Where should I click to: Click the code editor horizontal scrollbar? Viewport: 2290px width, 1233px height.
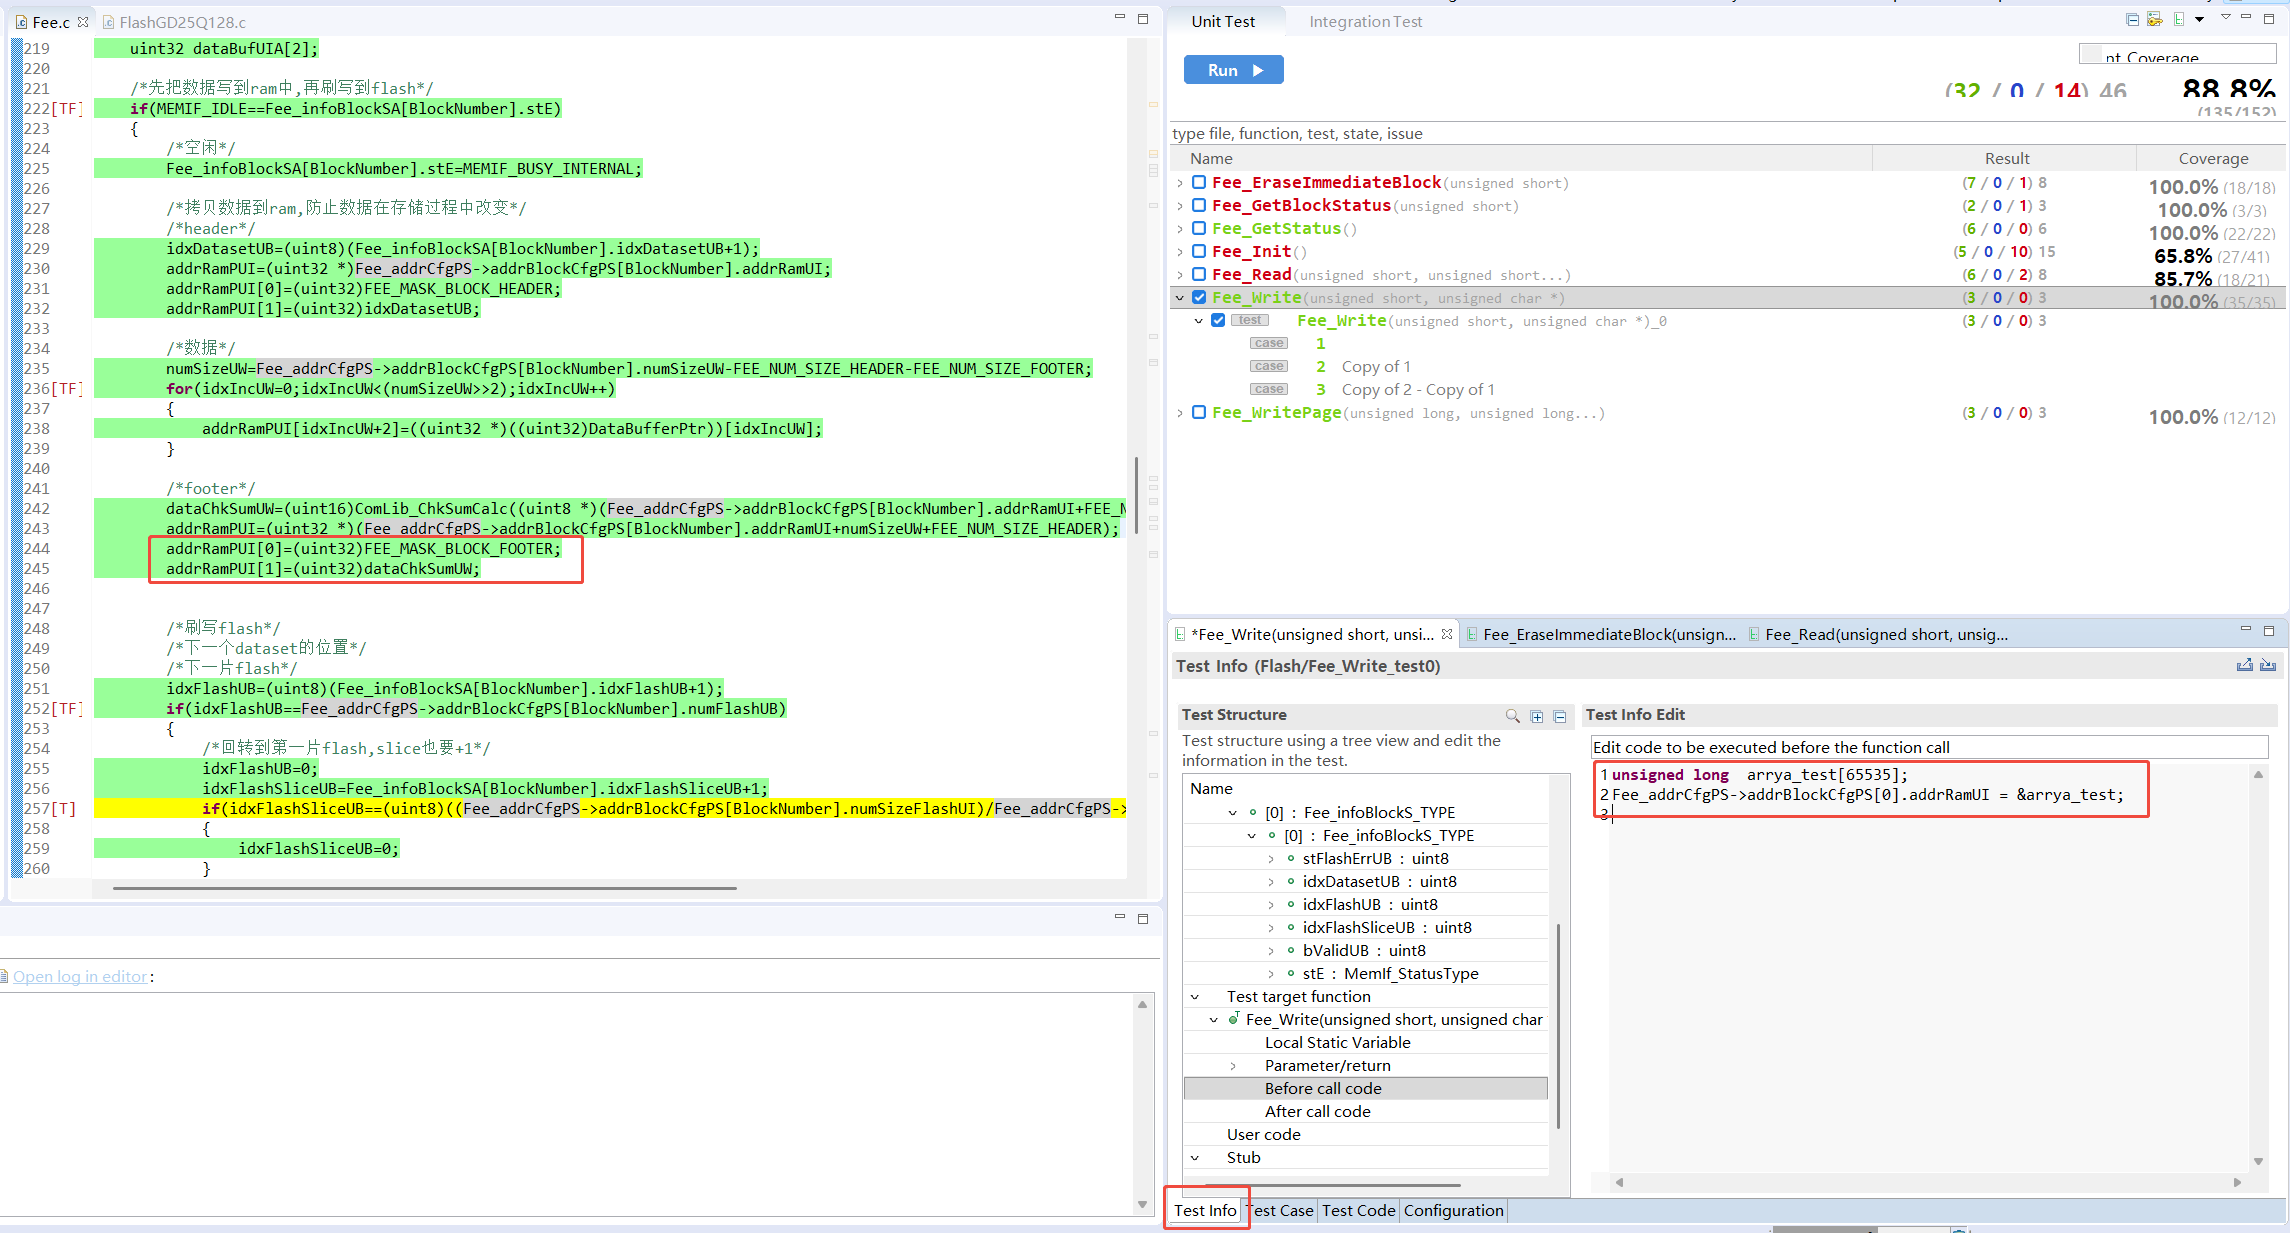coord(425,887)
